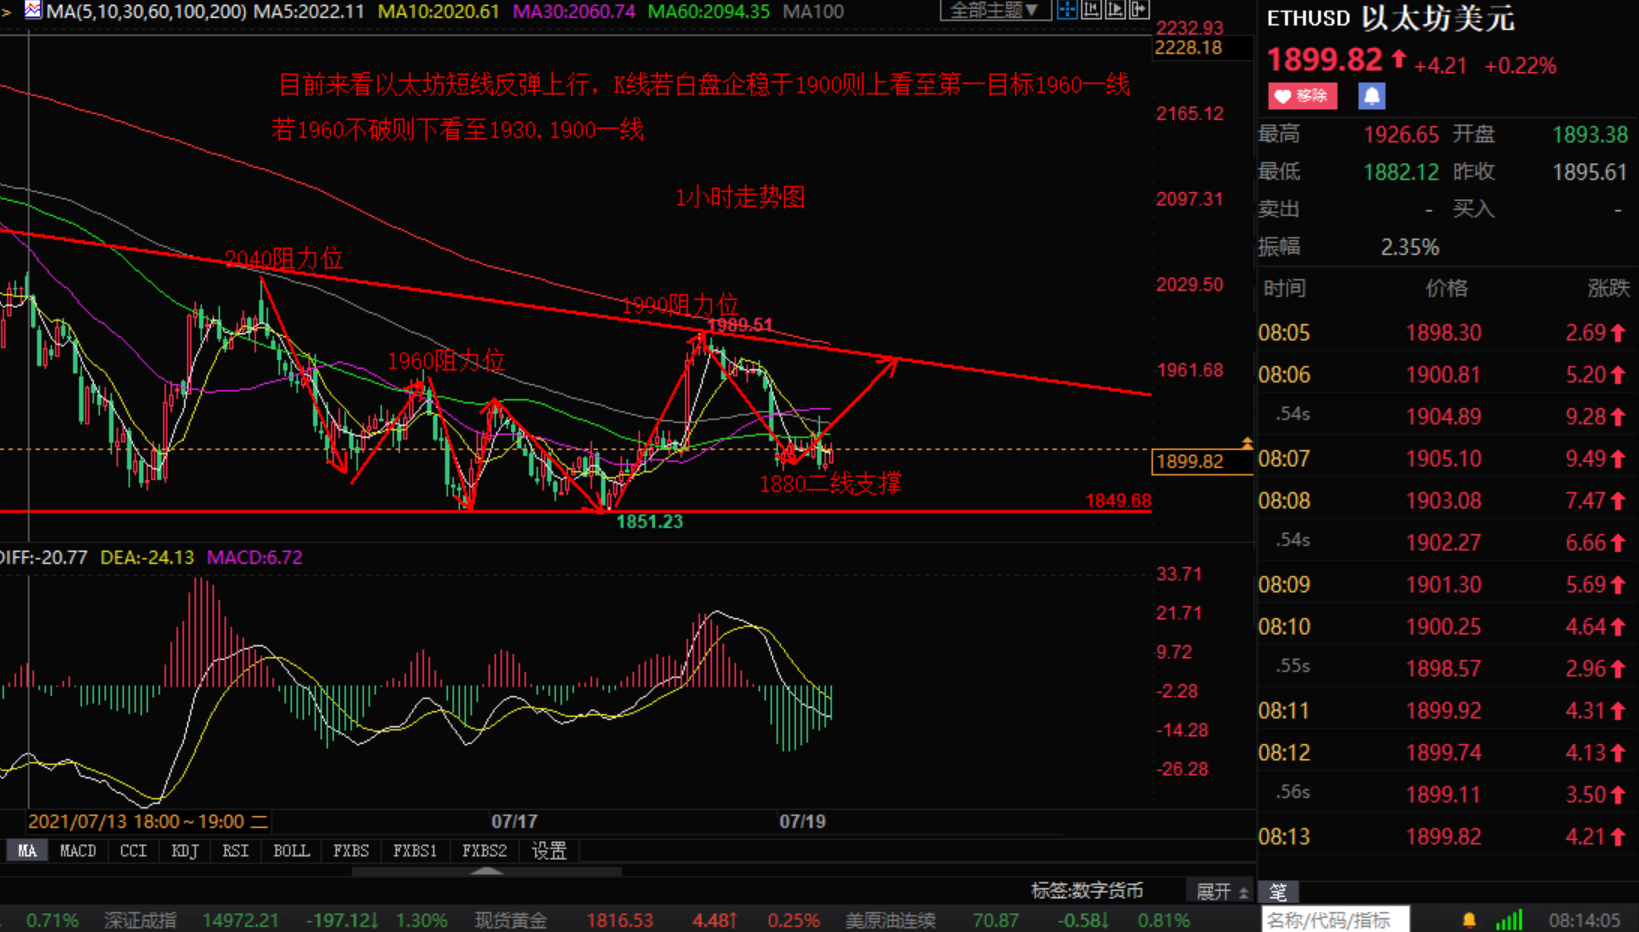
Task: Select the 08:05 trade row
Action: [x=1446, y=333]
